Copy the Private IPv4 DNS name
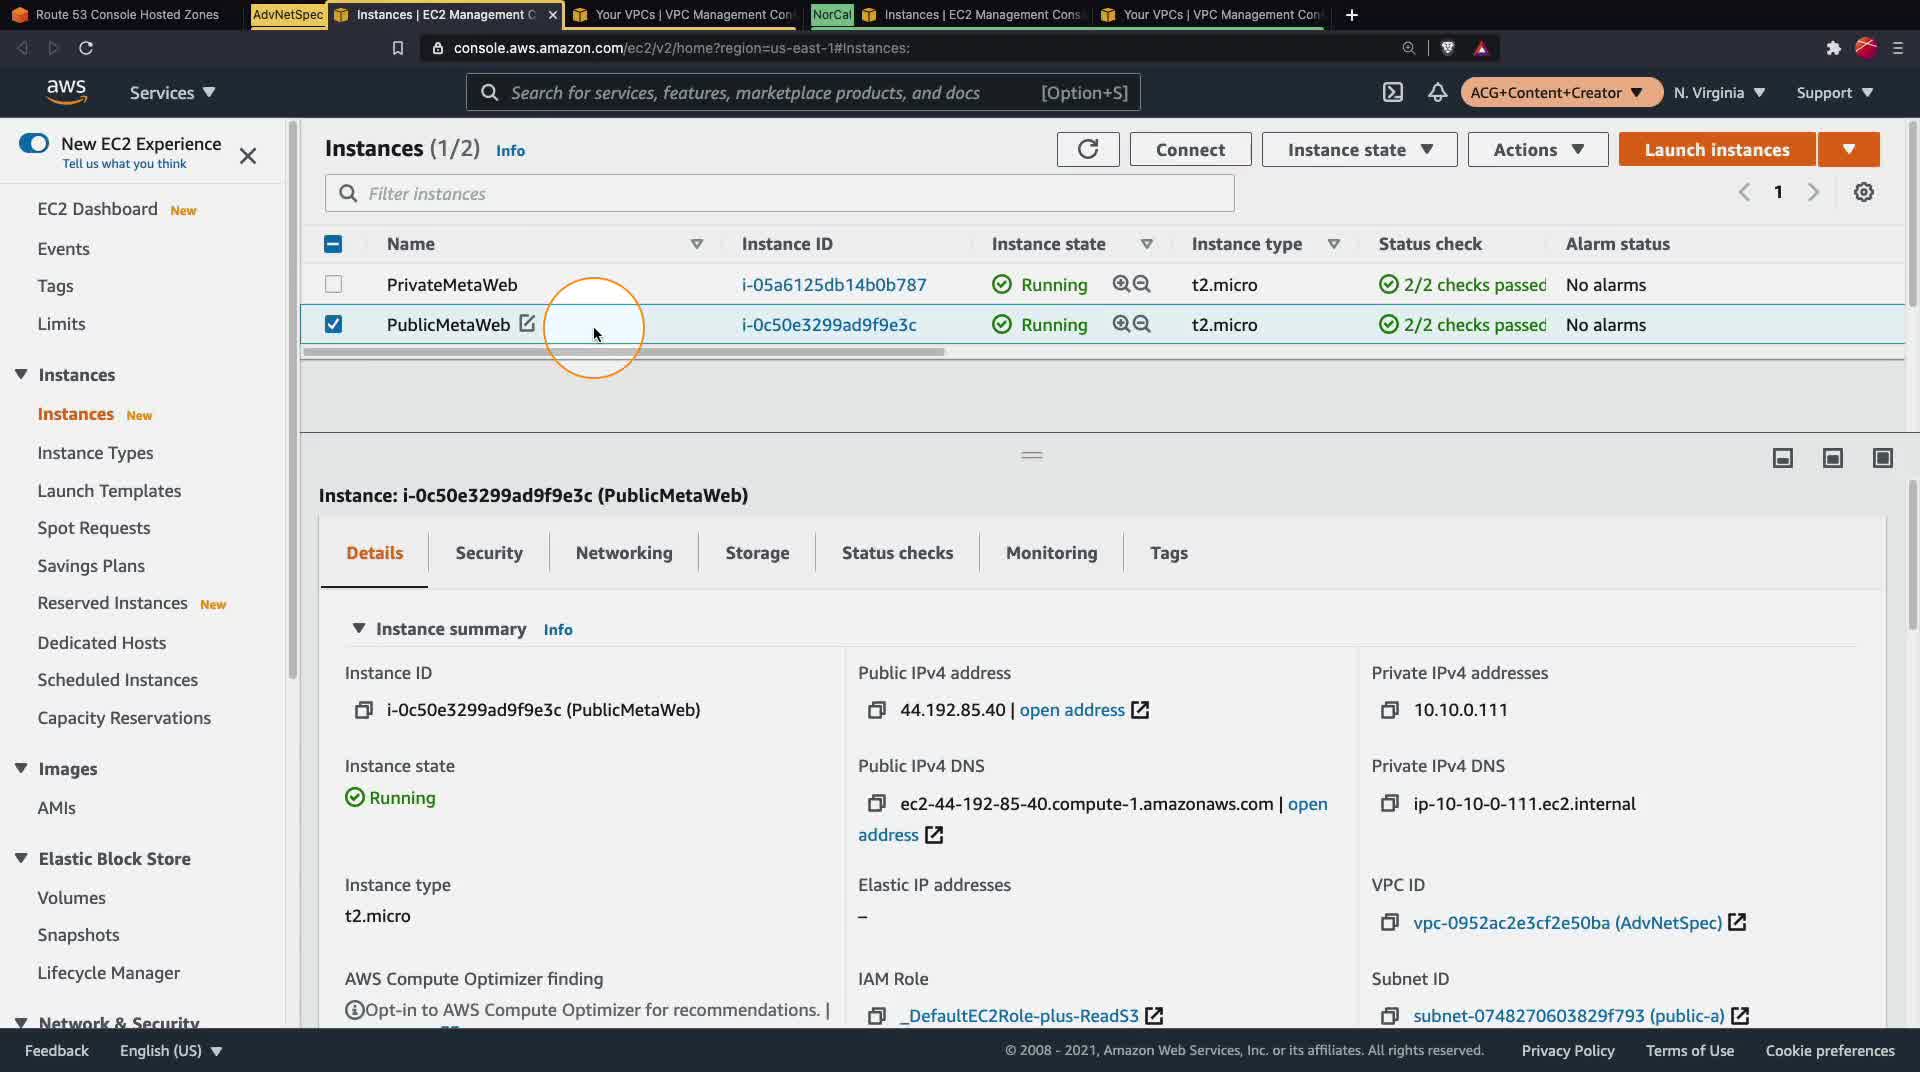The width and height of the screenshot is (1920, 1072). tap(1390, 804)
